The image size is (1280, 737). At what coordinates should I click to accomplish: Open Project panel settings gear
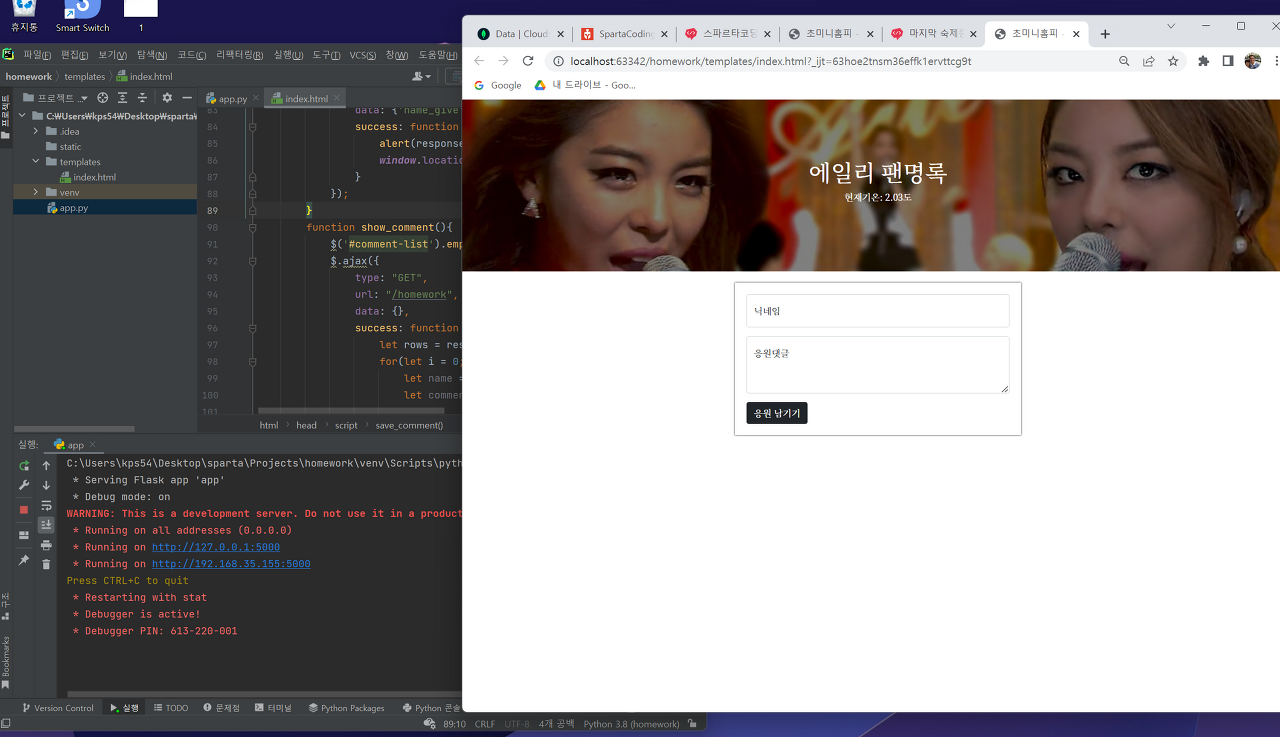pos(167,98)
